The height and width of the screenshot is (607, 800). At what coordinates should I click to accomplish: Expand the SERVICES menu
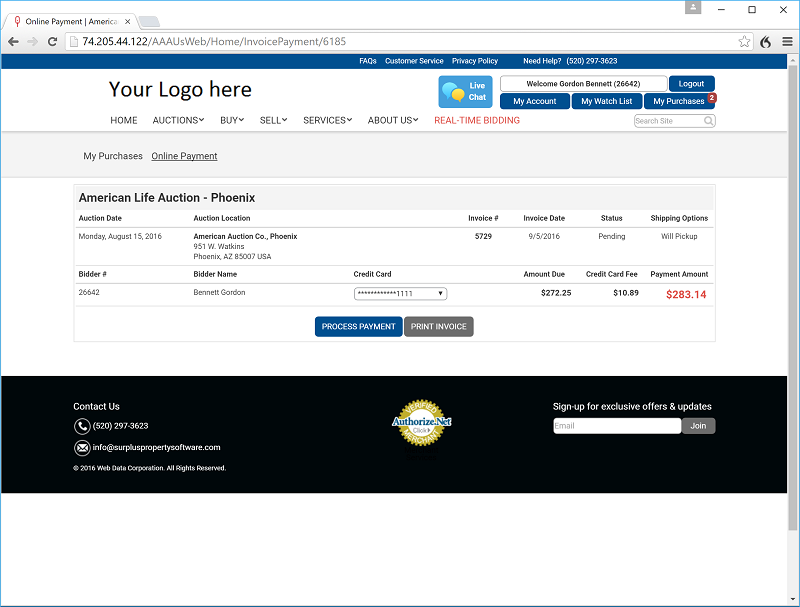point(328,120)
